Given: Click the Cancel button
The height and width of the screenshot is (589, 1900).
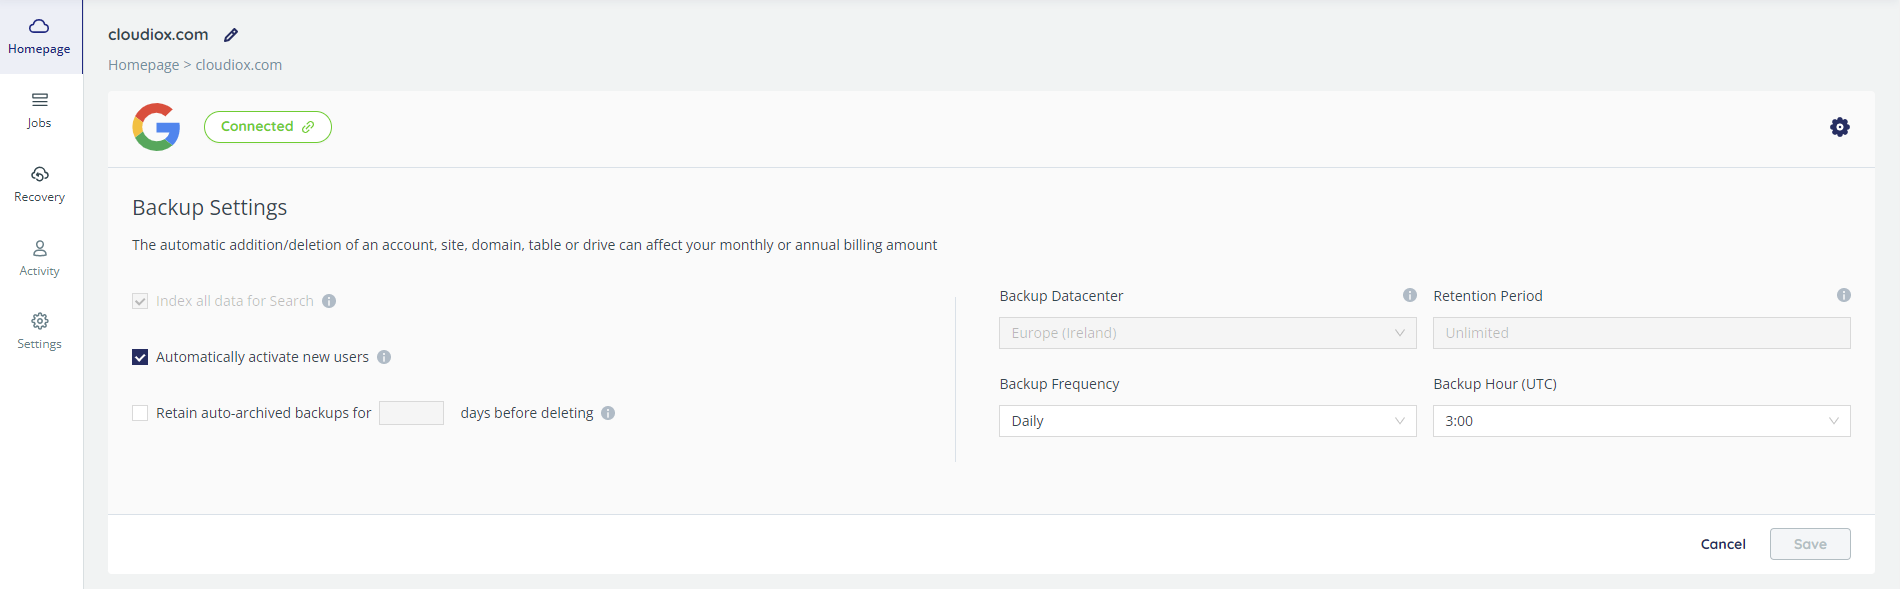Looking at the screenshot, I should click(x=1723, y=544).
